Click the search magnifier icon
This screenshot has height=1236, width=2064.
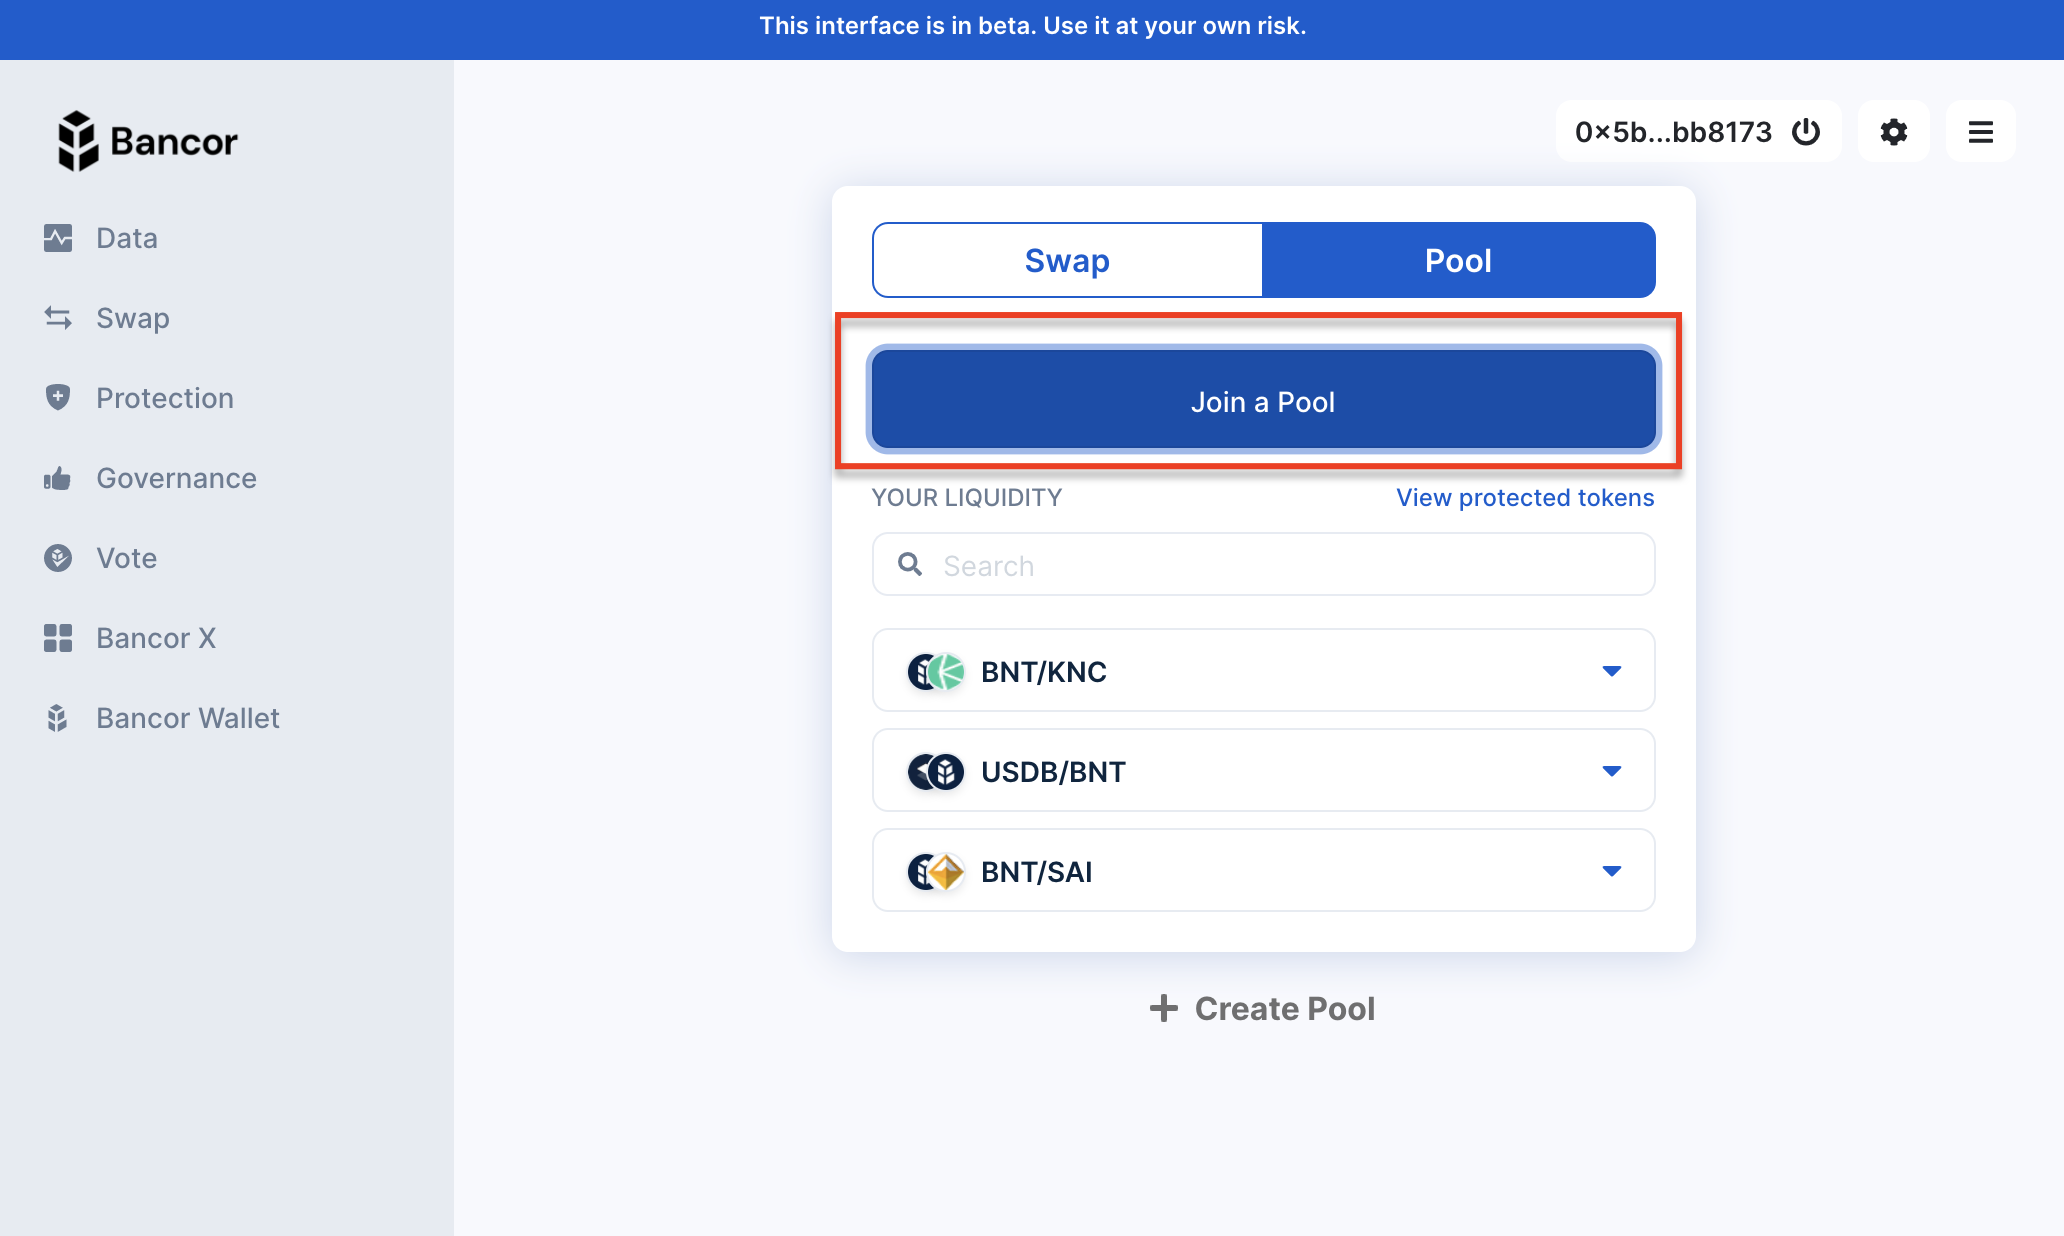pos(910,564)
